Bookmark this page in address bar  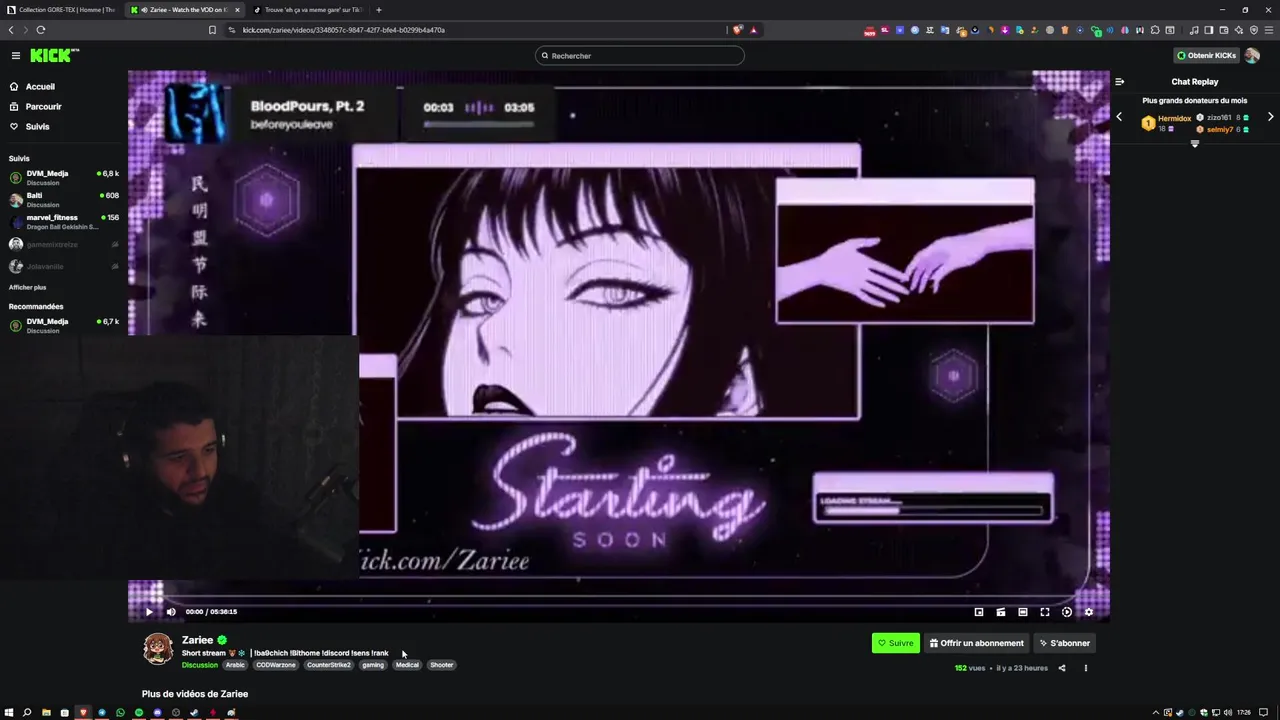pos(212,30)
